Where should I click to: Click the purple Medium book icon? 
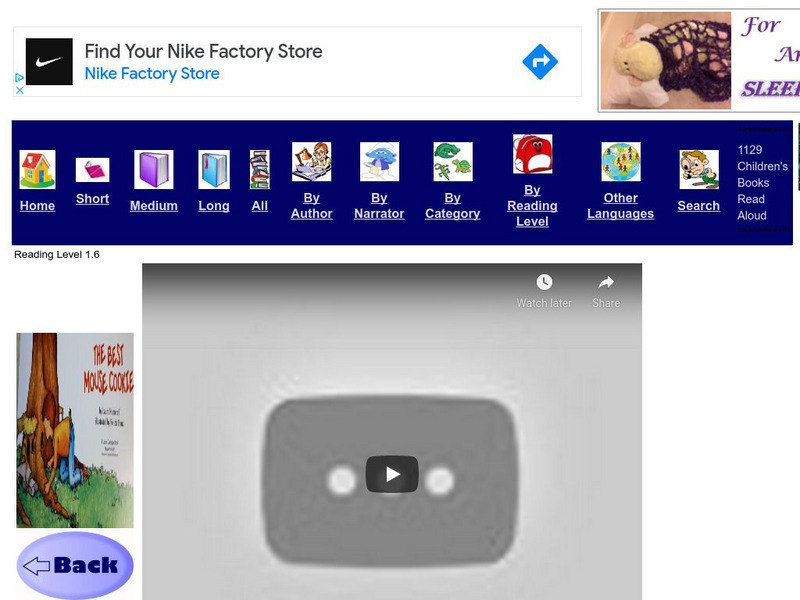(154, 169)
